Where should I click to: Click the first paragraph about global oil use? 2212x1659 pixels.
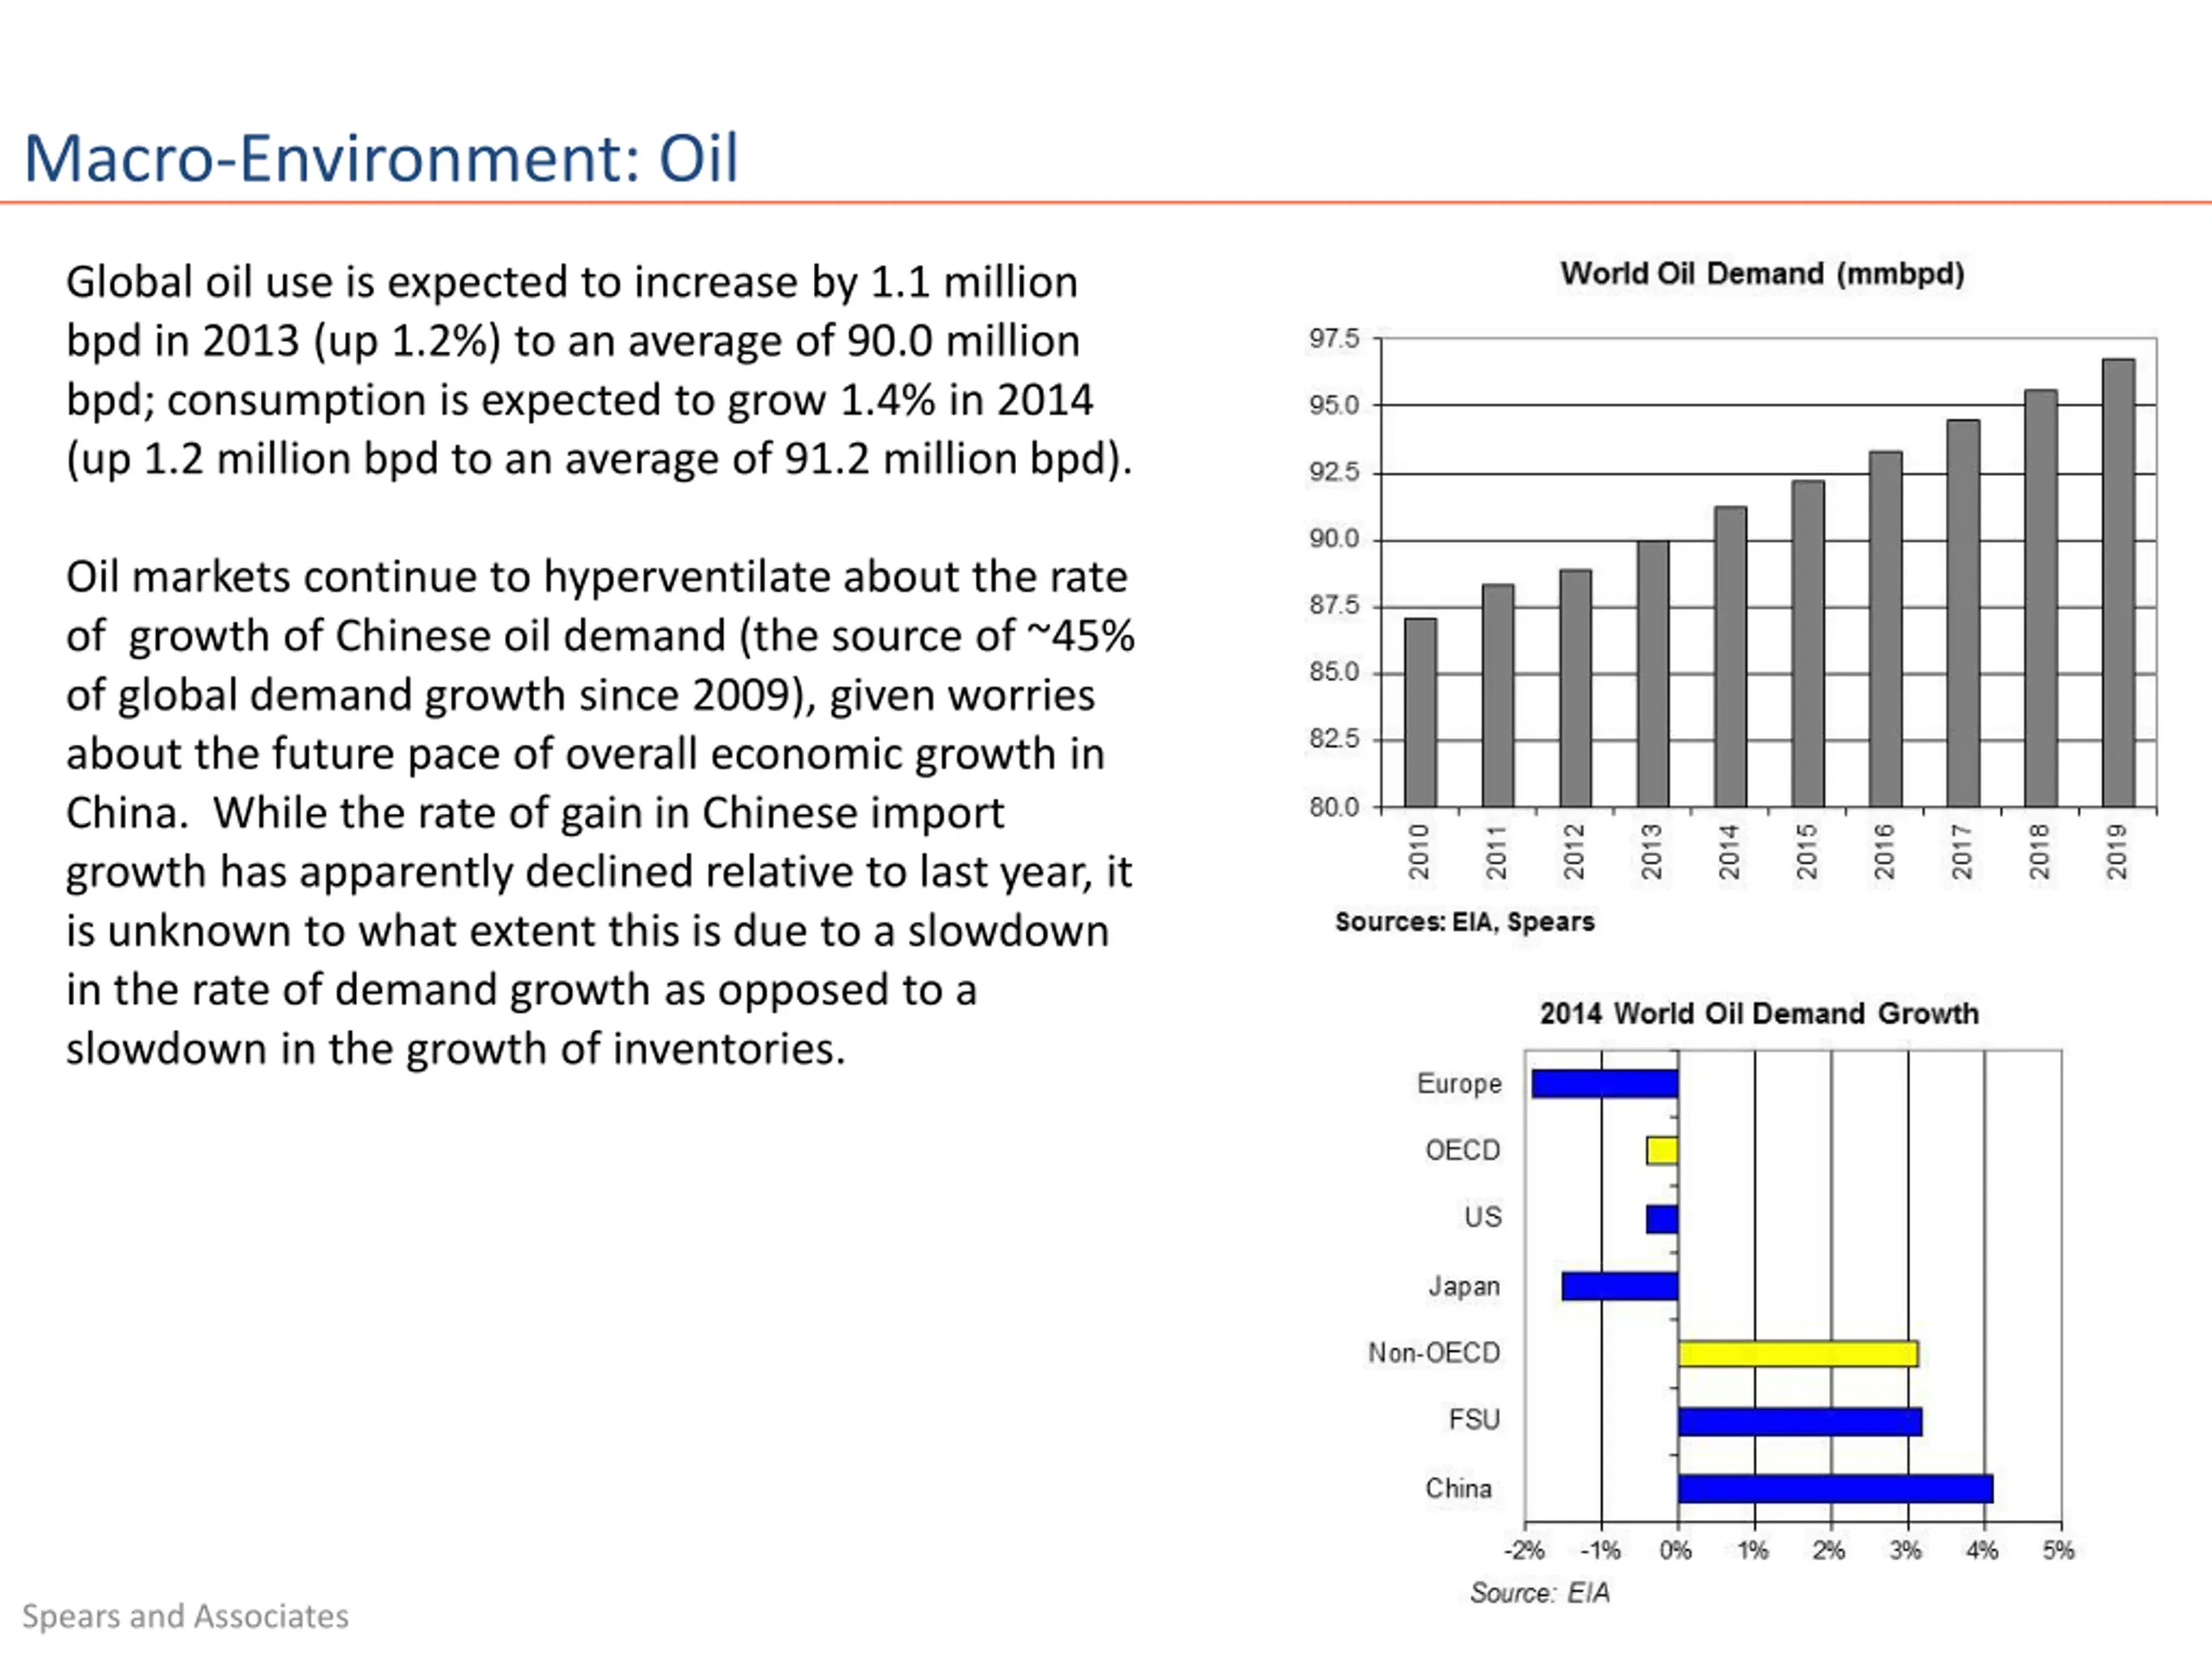coord(600,370)
